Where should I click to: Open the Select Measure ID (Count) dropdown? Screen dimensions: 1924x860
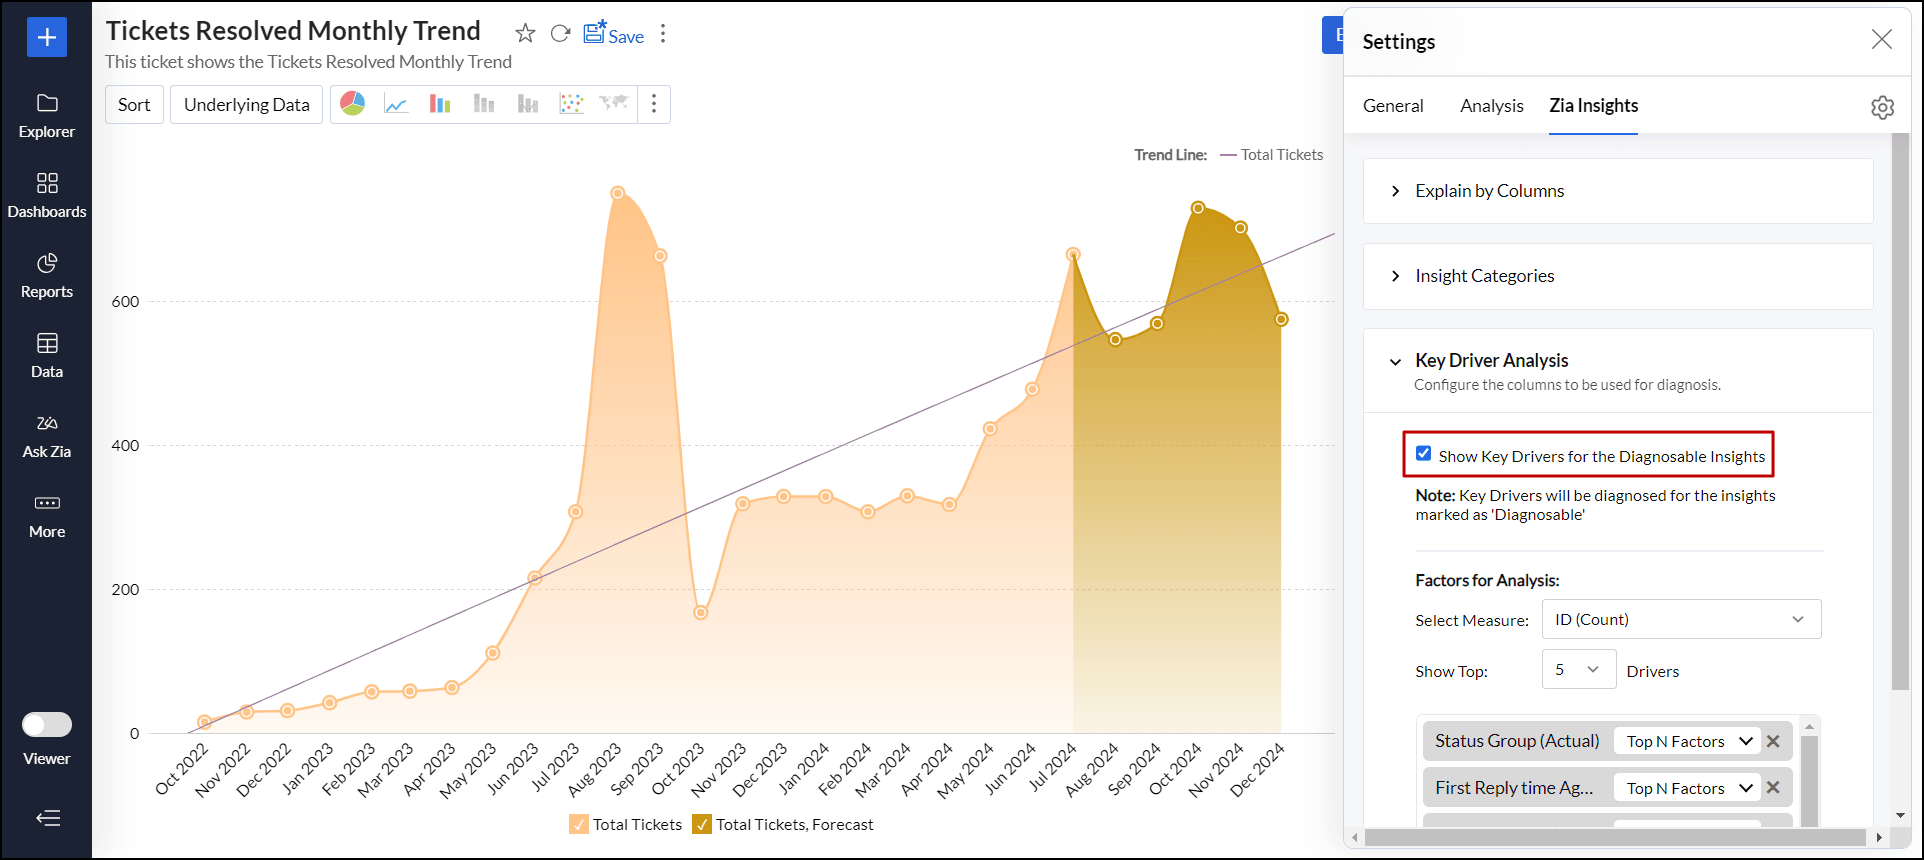(x=1681, y=619)
